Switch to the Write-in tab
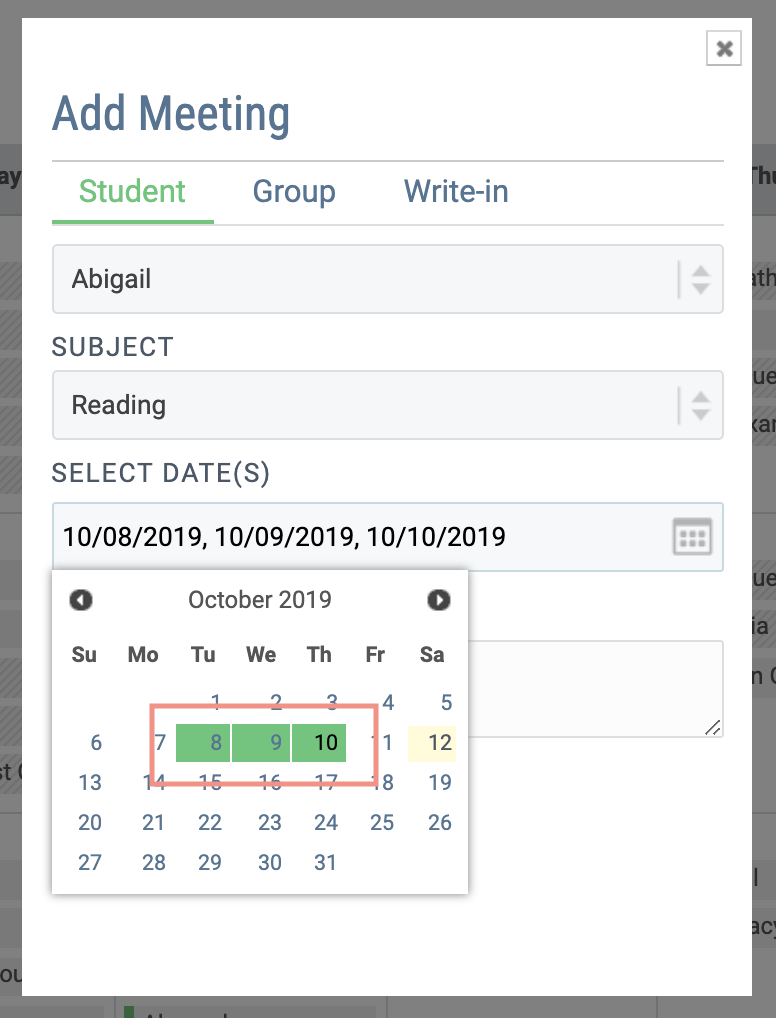The height and width of the screenshot is (1018, 776). click(x=455, y=192)
